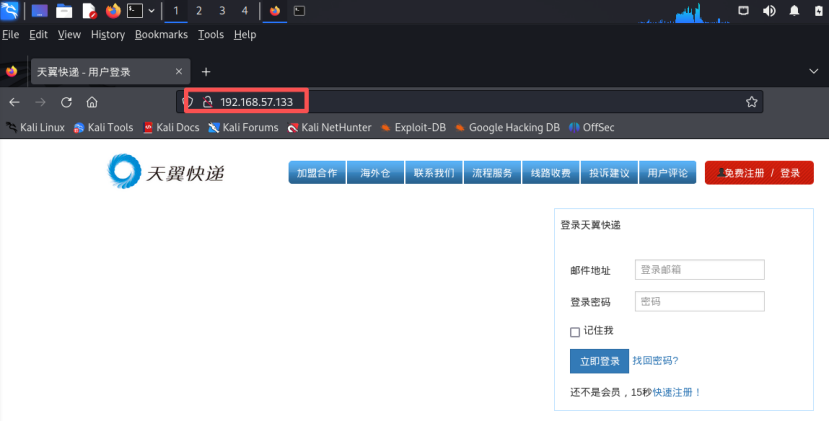Open the Google Hacking DB bookmark

click(x=508, y=127)
